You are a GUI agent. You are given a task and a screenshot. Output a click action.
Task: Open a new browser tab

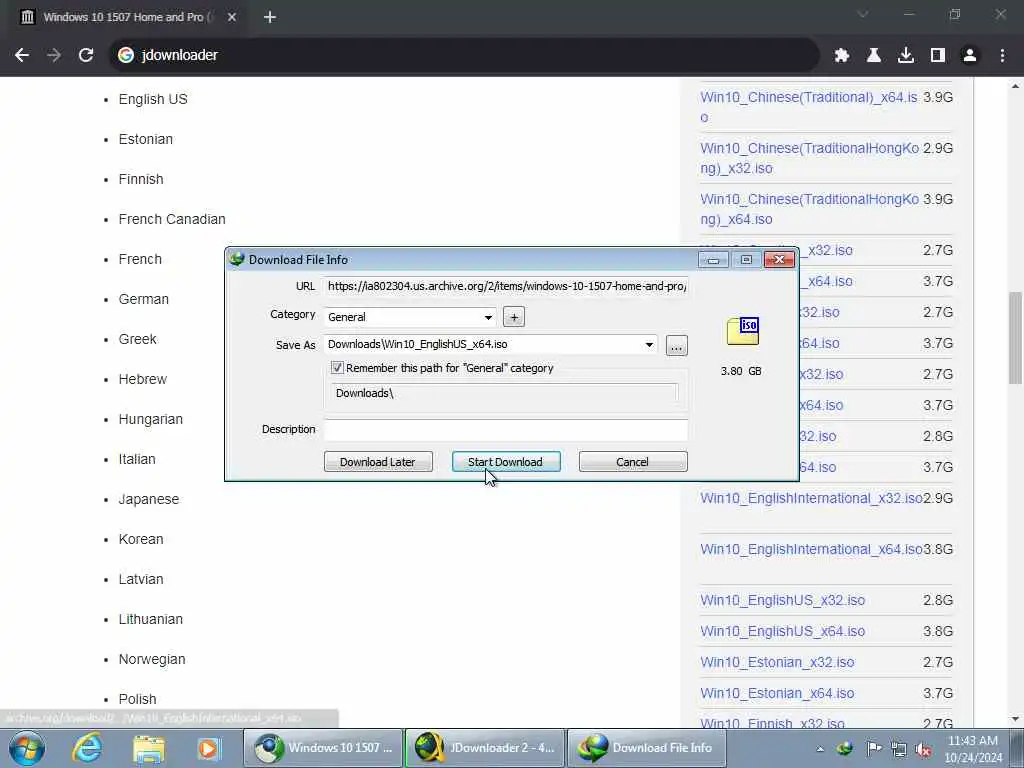pos(270,18)
